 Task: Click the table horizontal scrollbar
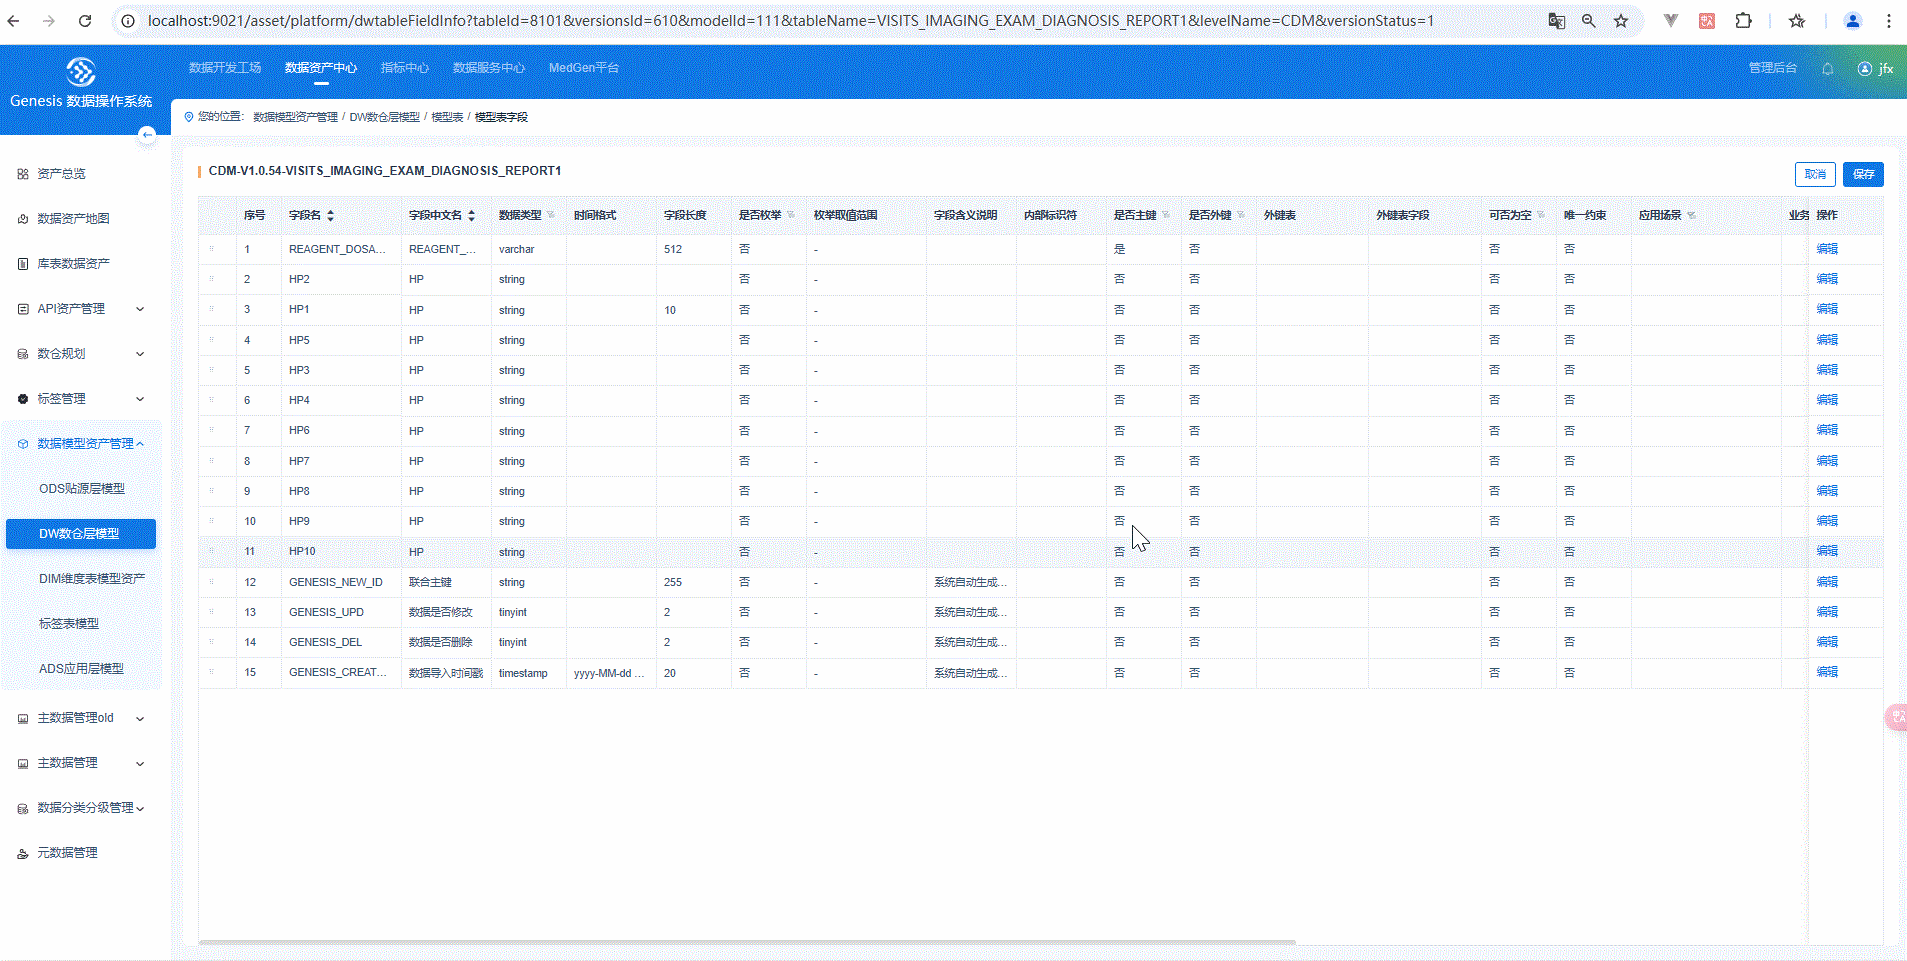[747, 942]
